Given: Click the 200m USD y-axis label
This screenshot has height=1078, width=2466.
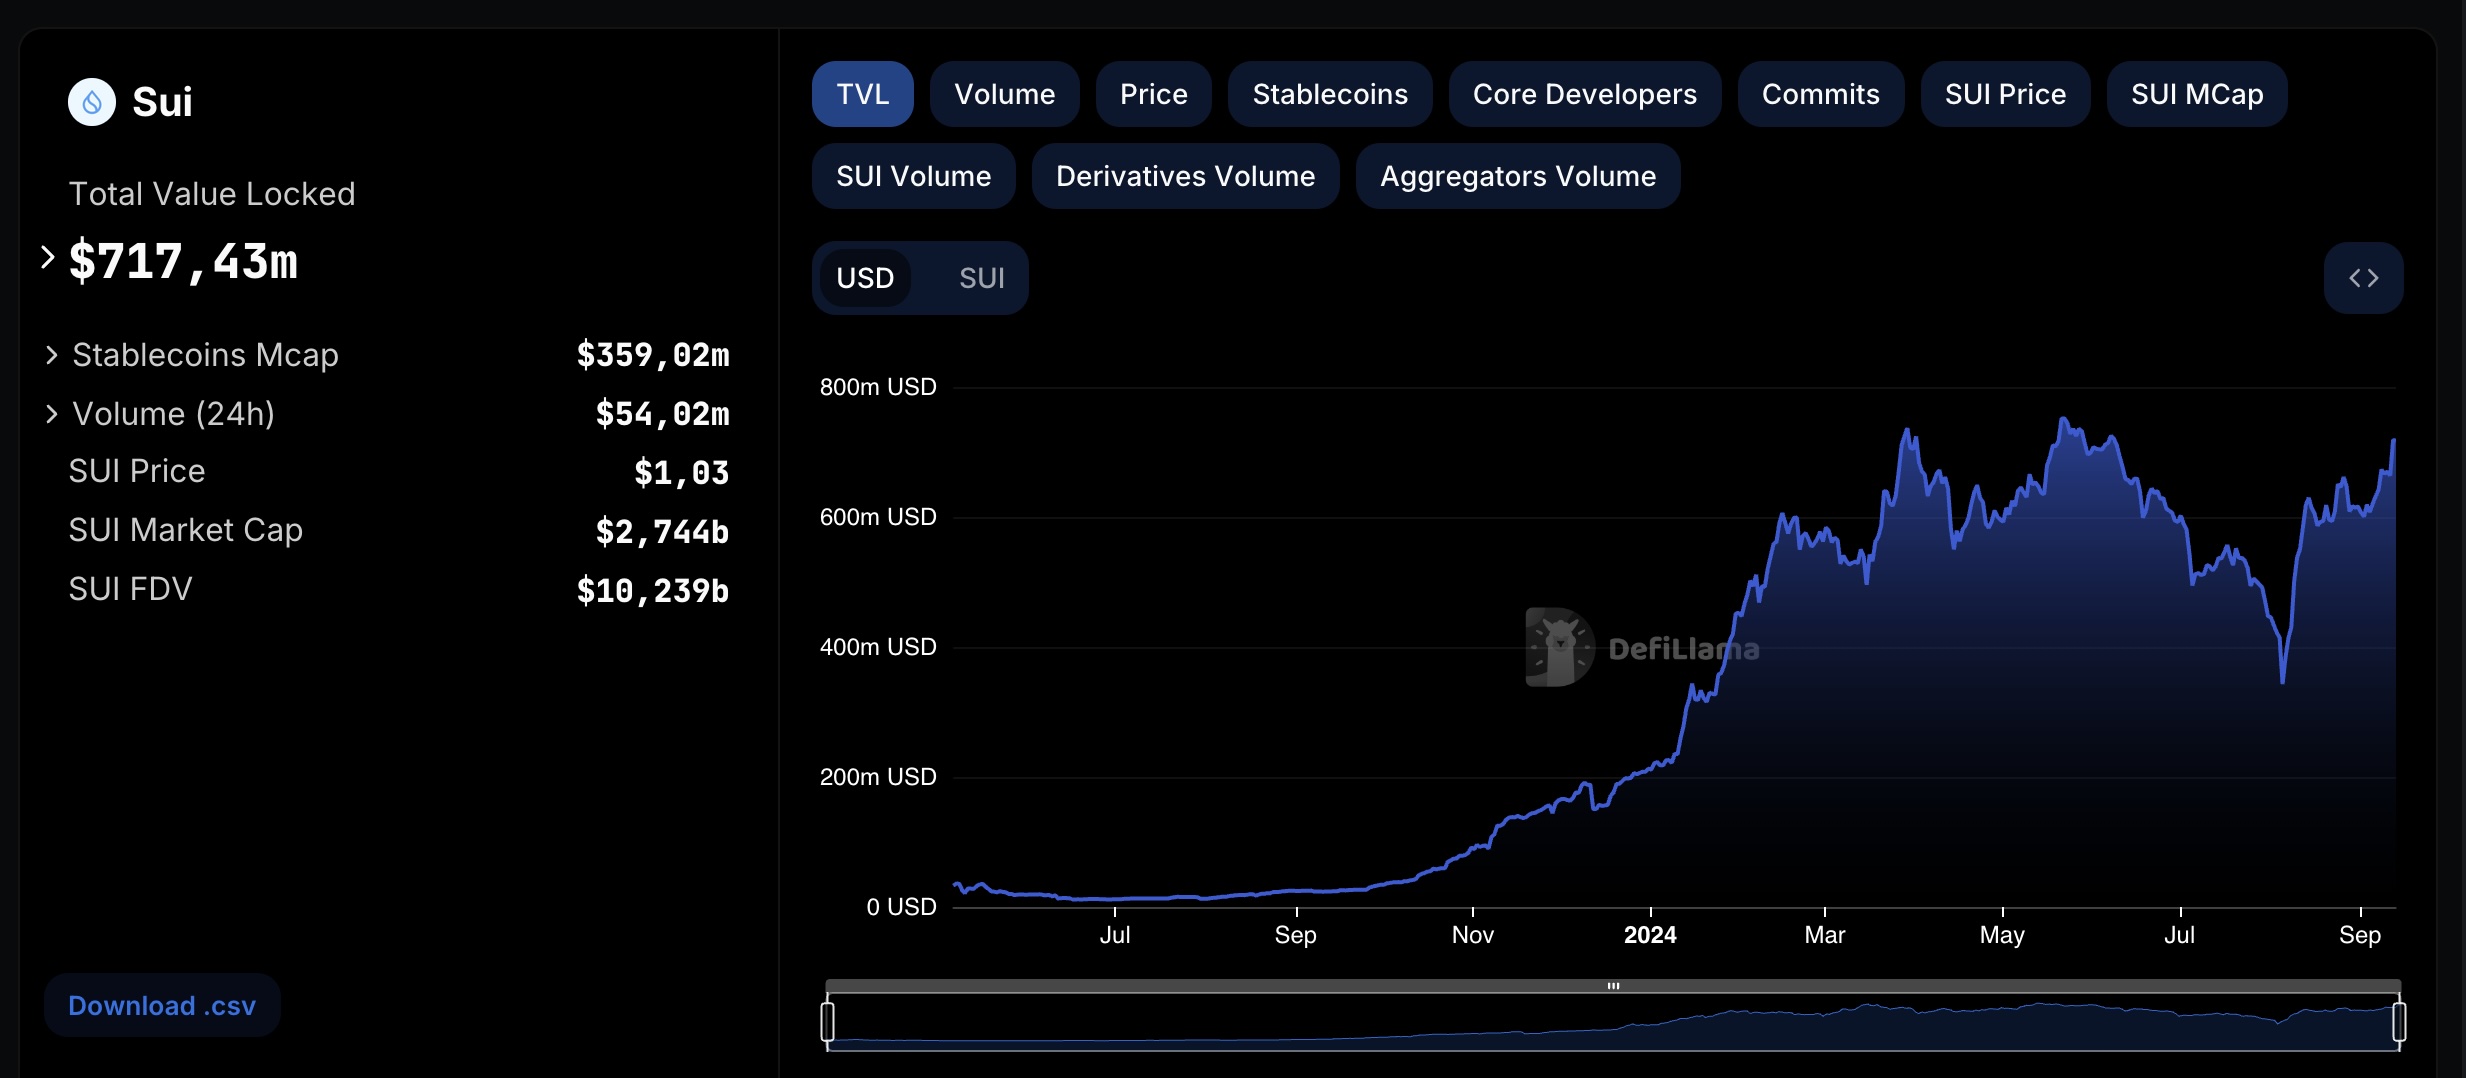Looking at the screenshot, I should pyautogui.click(x=878, y=777).
